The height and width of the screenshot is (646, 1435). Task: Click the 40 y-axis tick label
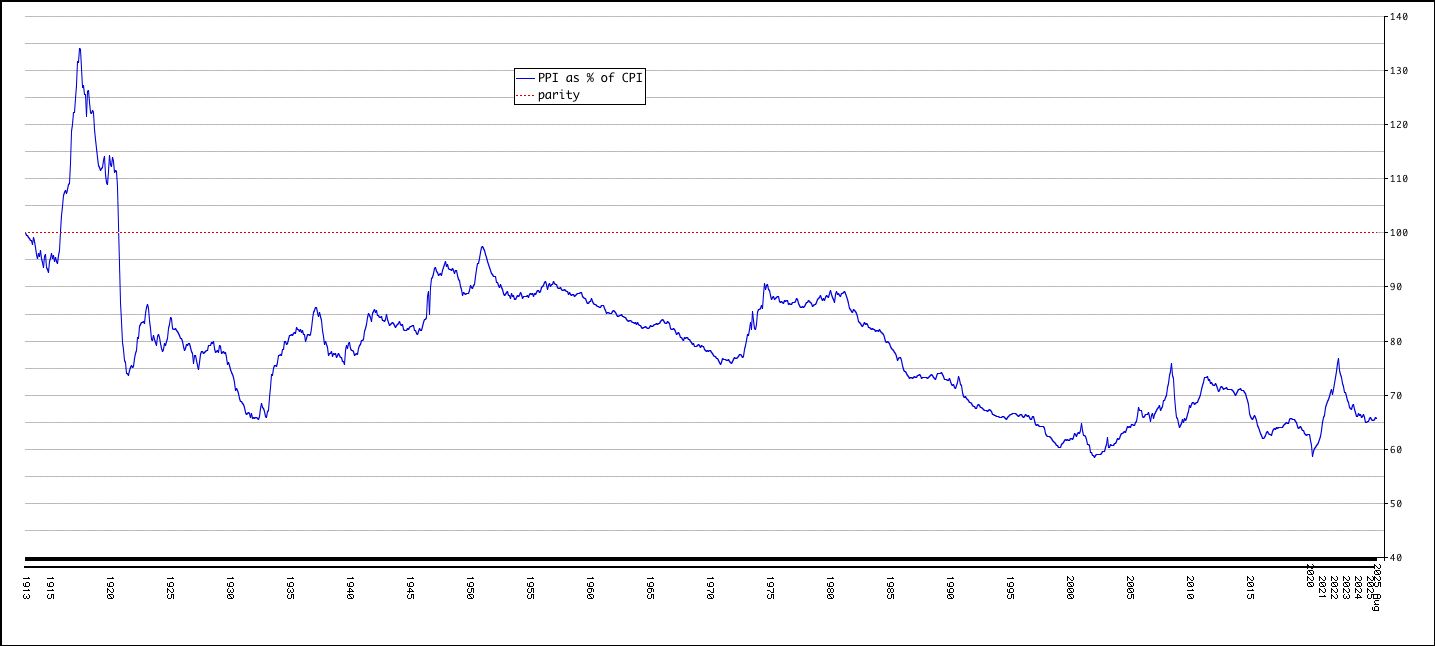[1395, 558]
